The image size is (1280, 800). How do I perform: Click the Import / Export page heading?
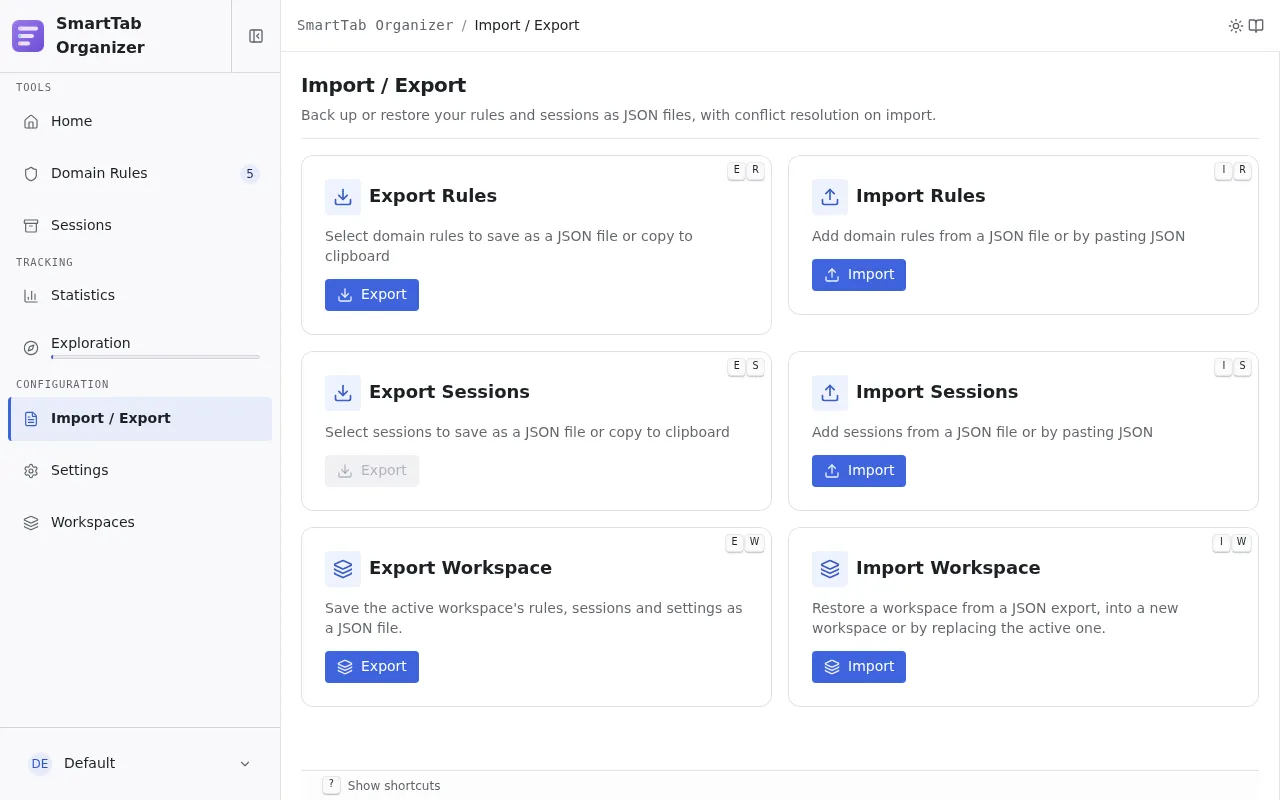tap(383, 85)
